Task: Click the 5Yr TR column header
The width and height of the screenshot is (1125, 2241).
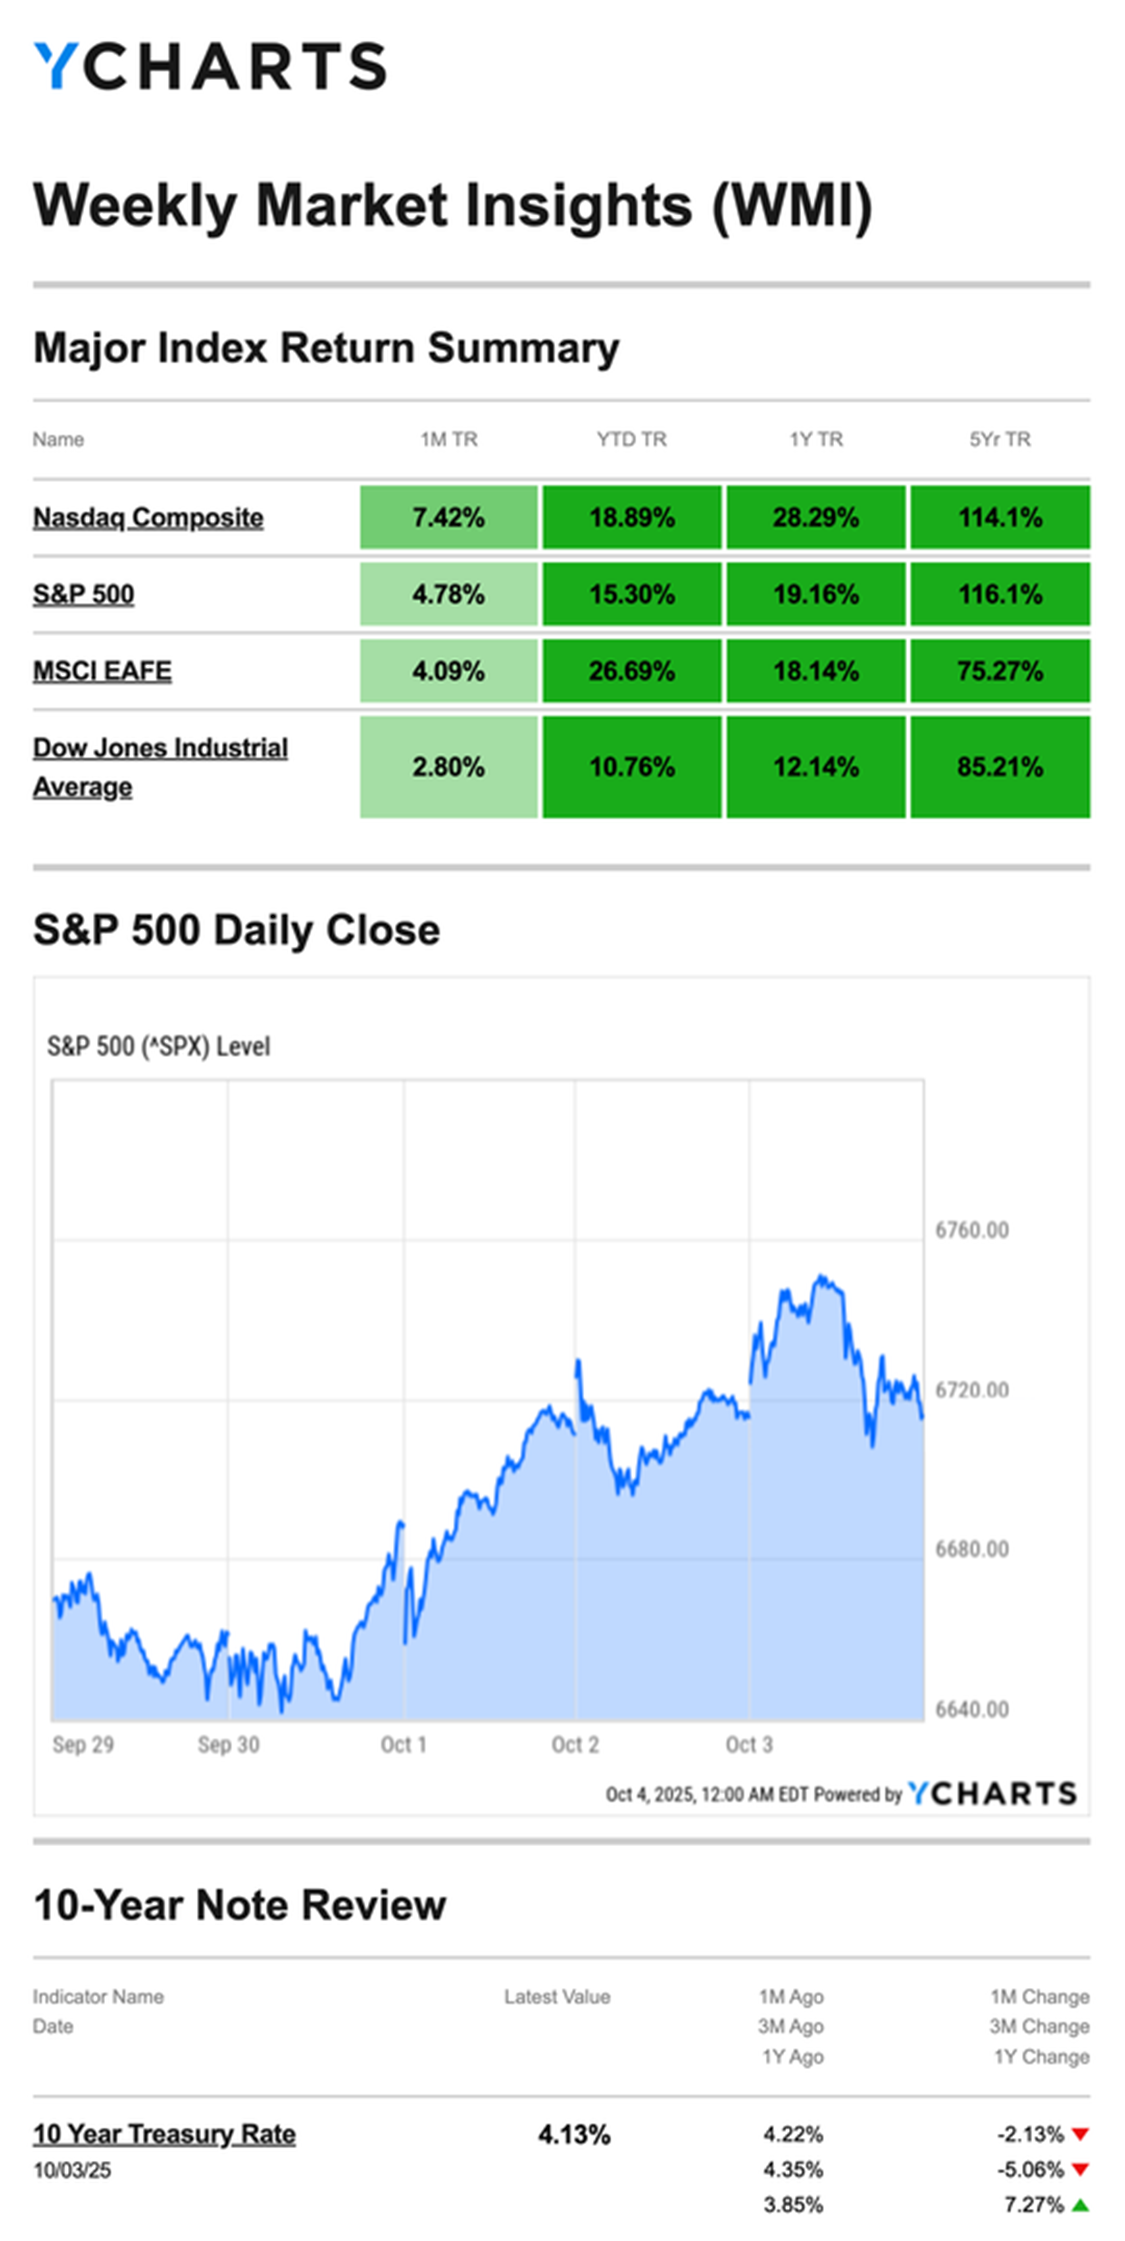Action: pyautogui.click(x=999, y=439)
